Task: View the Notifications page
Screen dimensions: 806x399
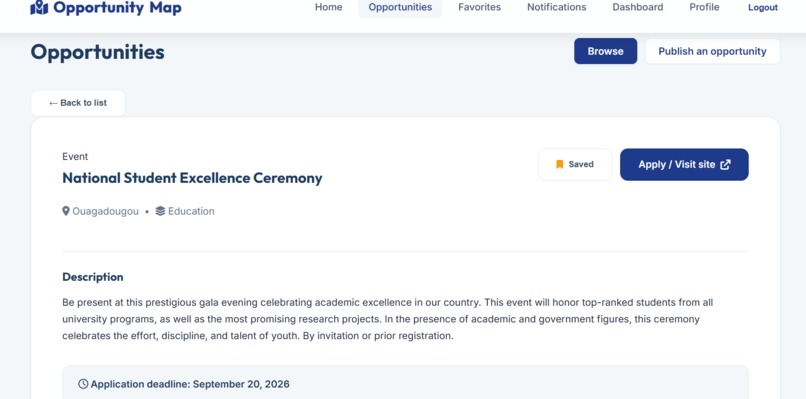Action: click(x=557, y=7)
